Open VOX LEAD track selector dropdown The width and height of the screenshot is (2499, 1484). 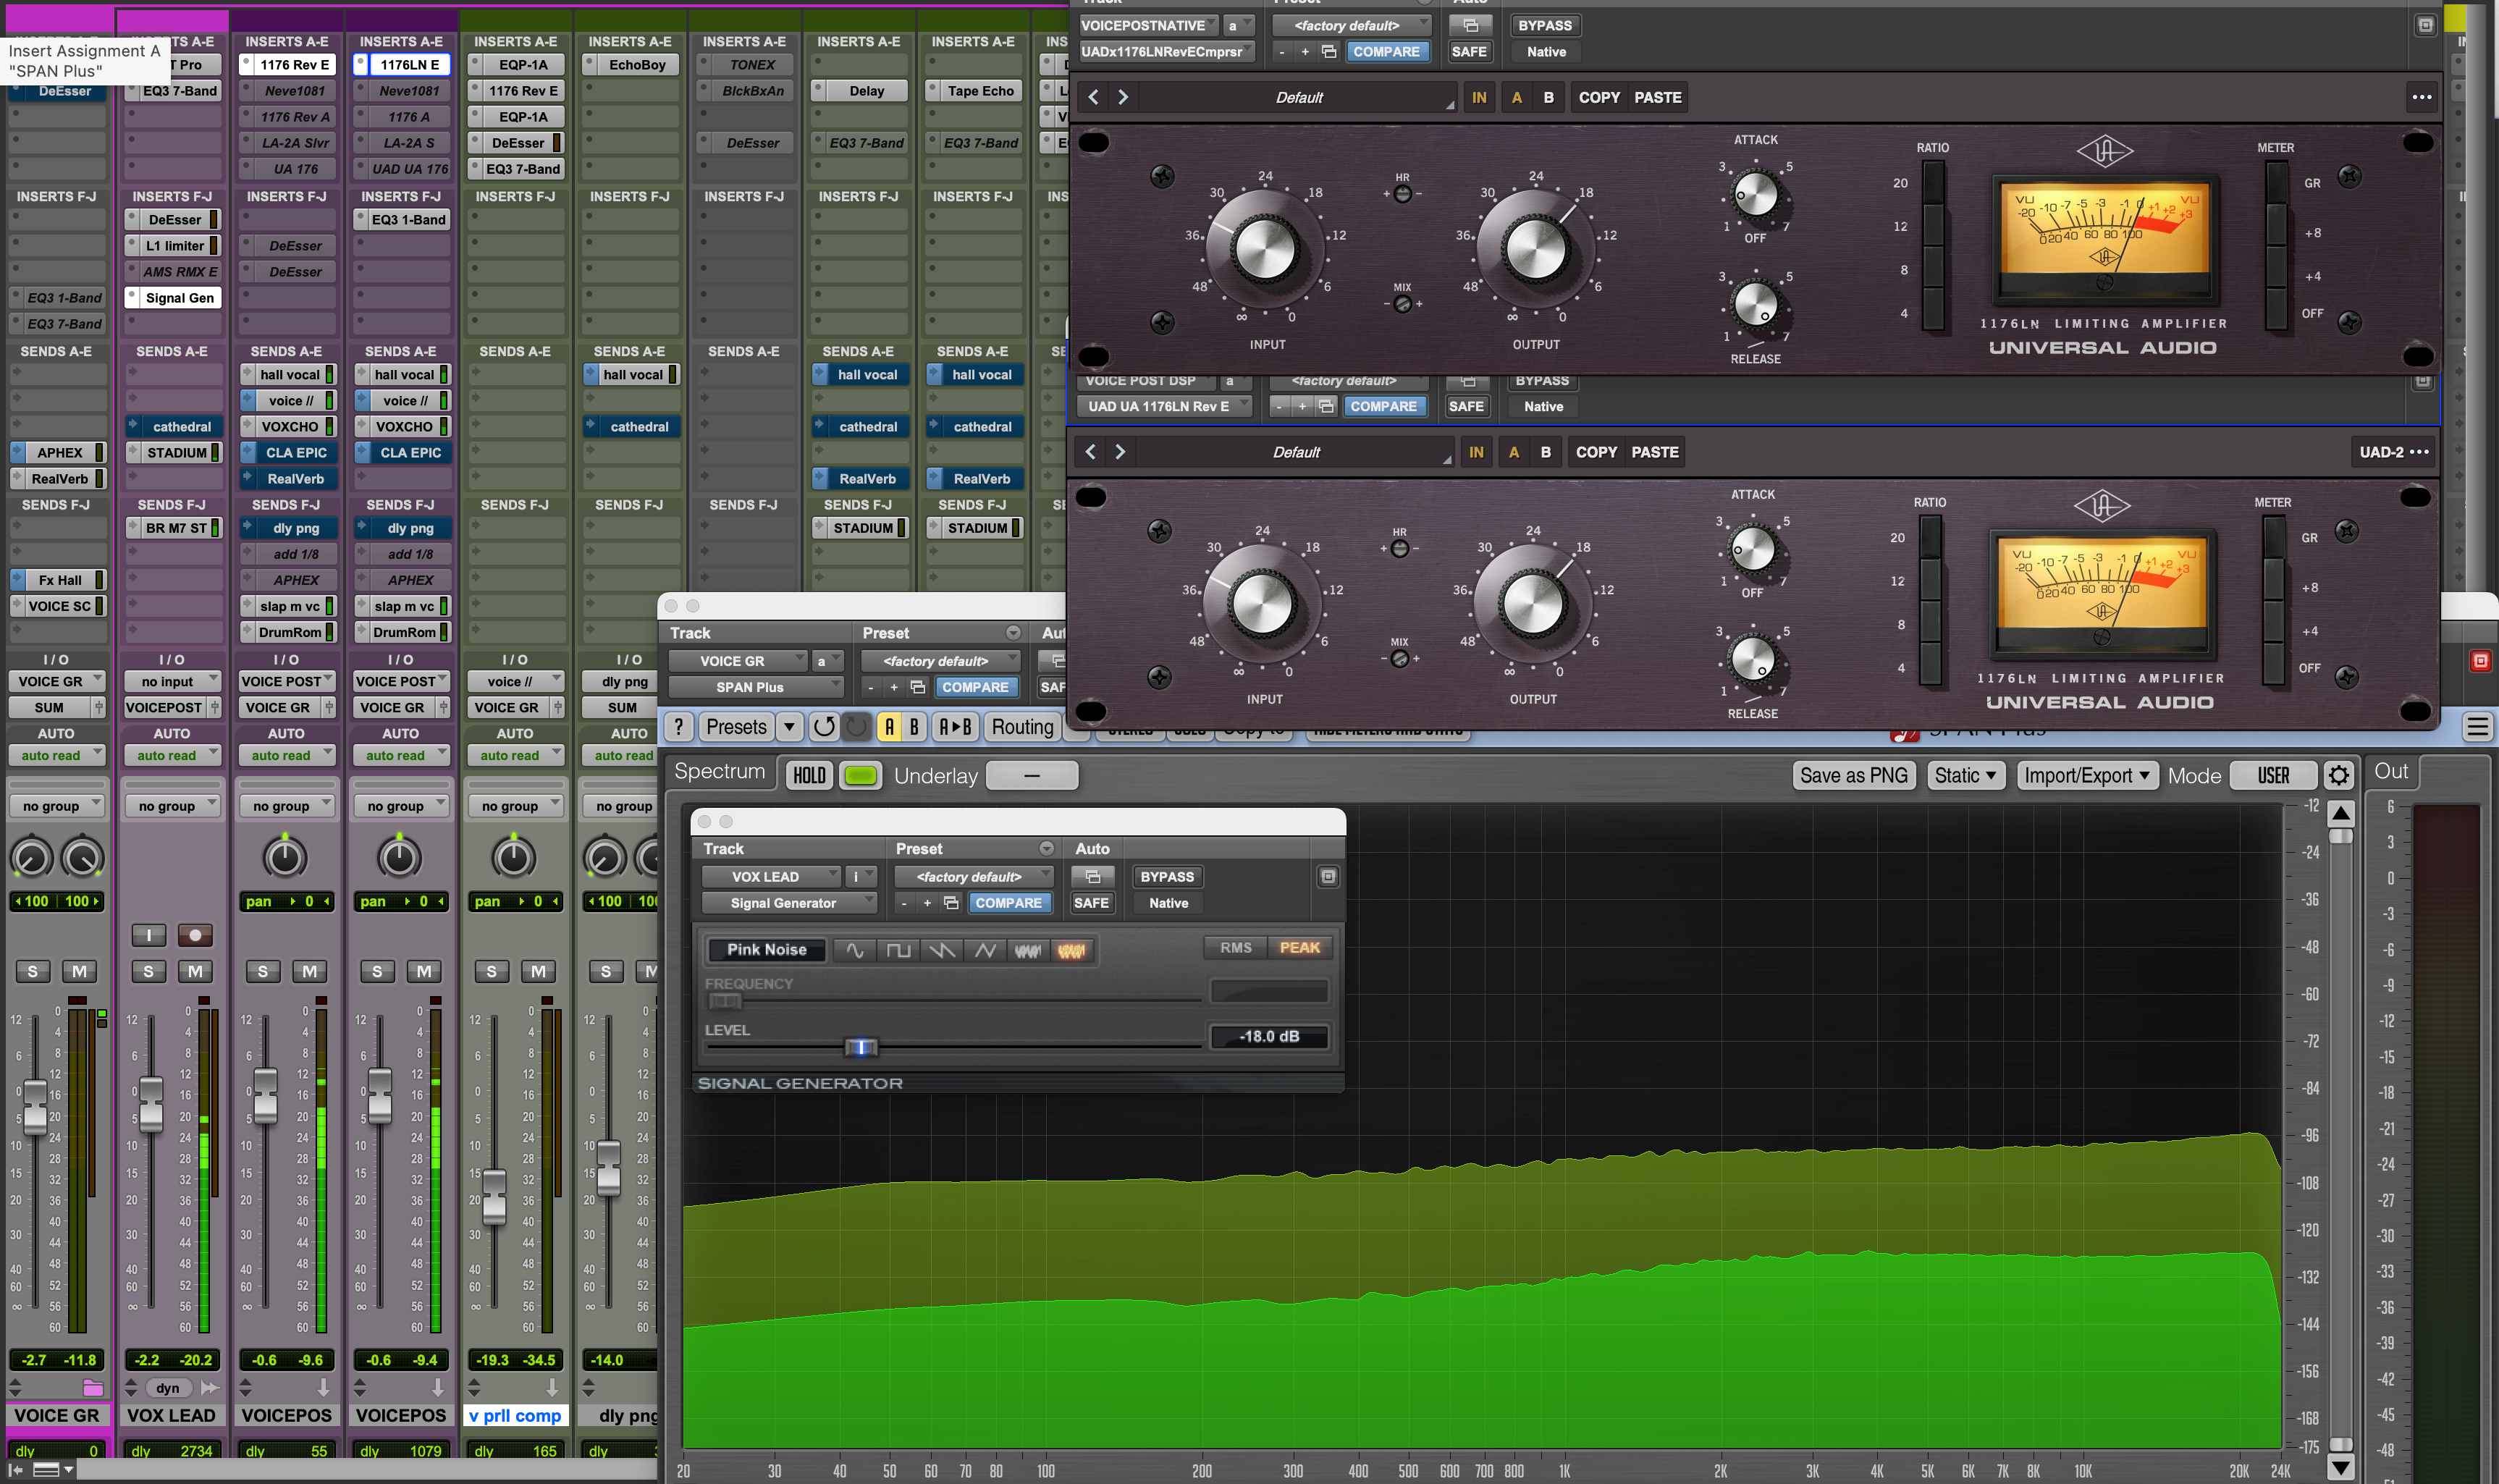click(770, 877)
